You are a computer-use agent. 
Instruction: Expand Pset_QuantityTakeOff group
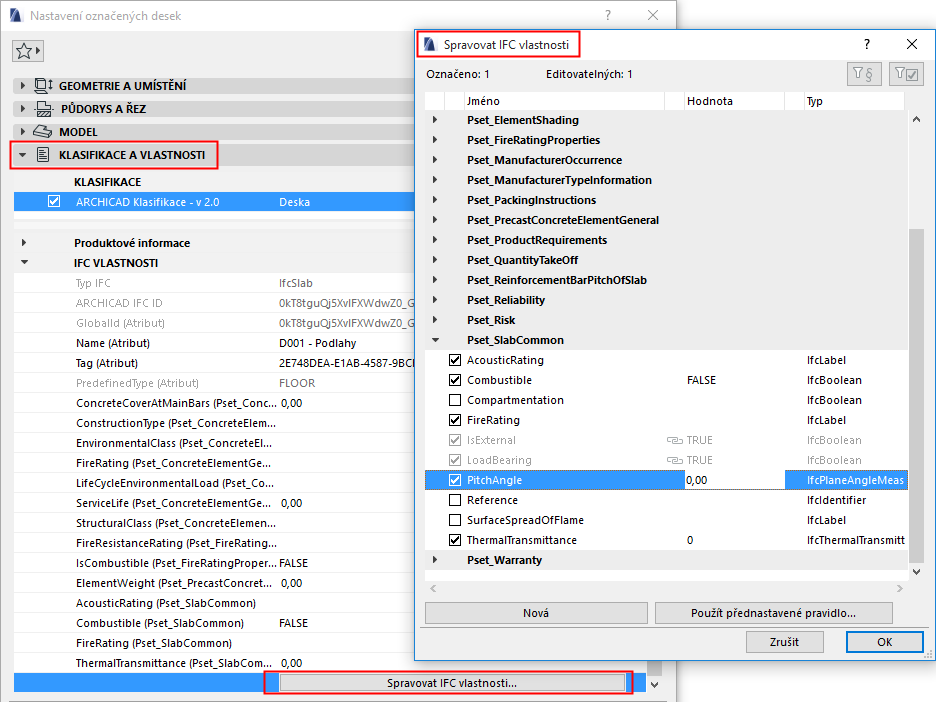pos(435,260)
